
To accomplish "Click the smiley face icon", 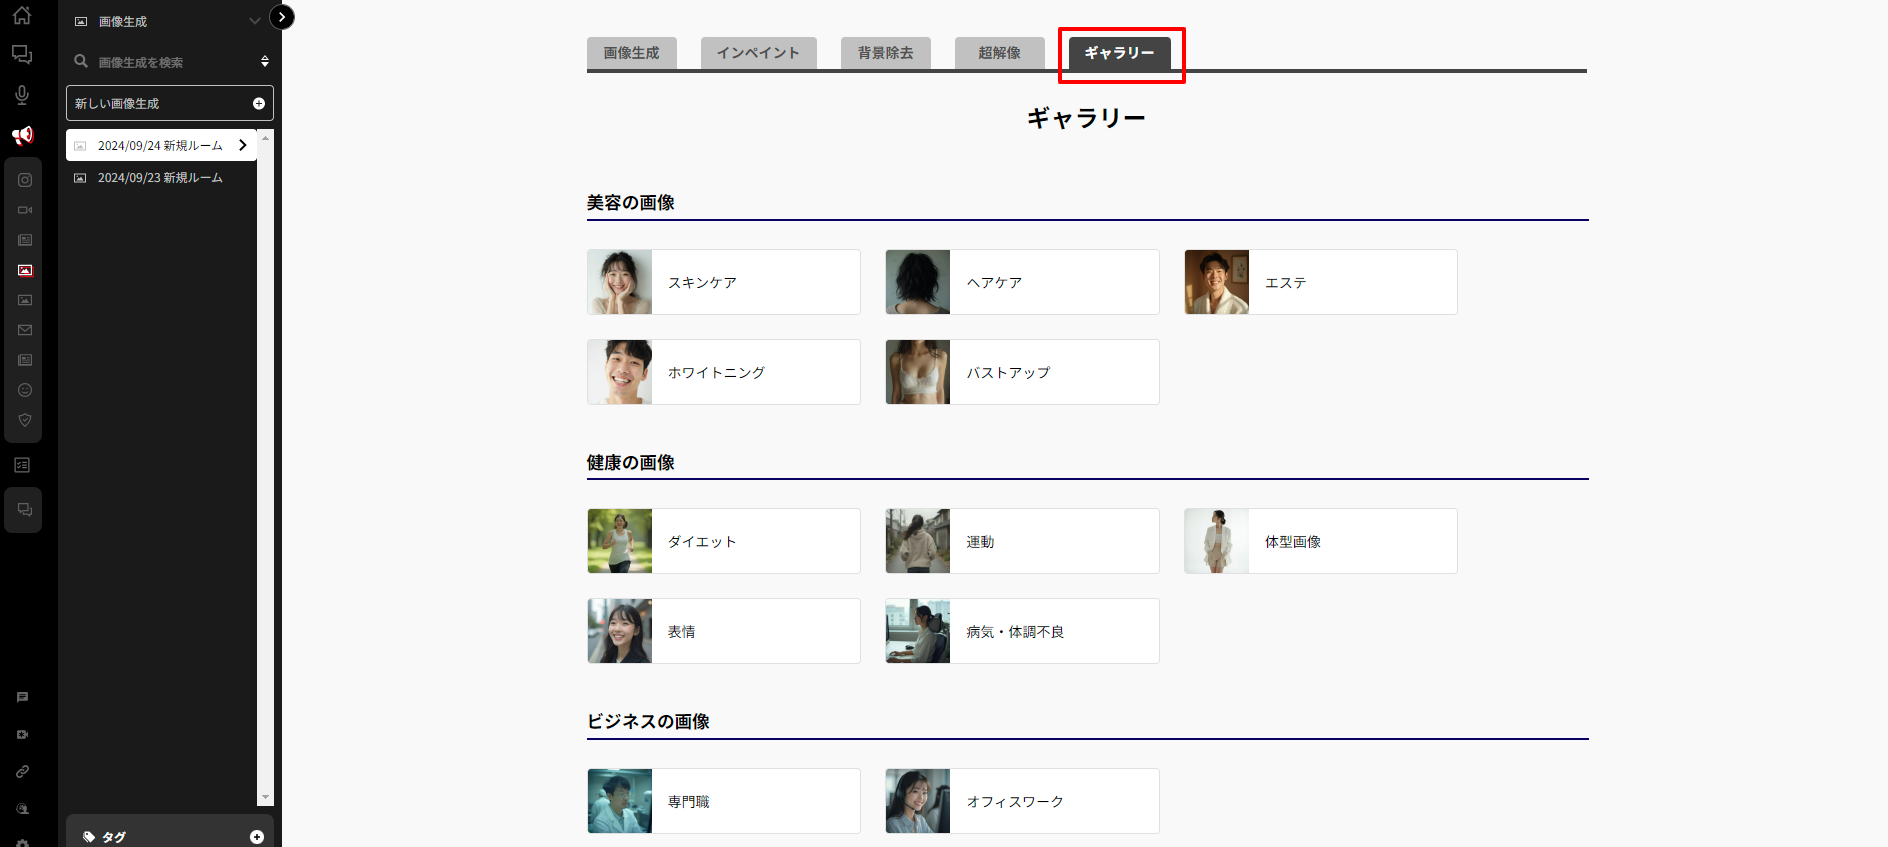I will pyautogui.click(x=25, y=390).
